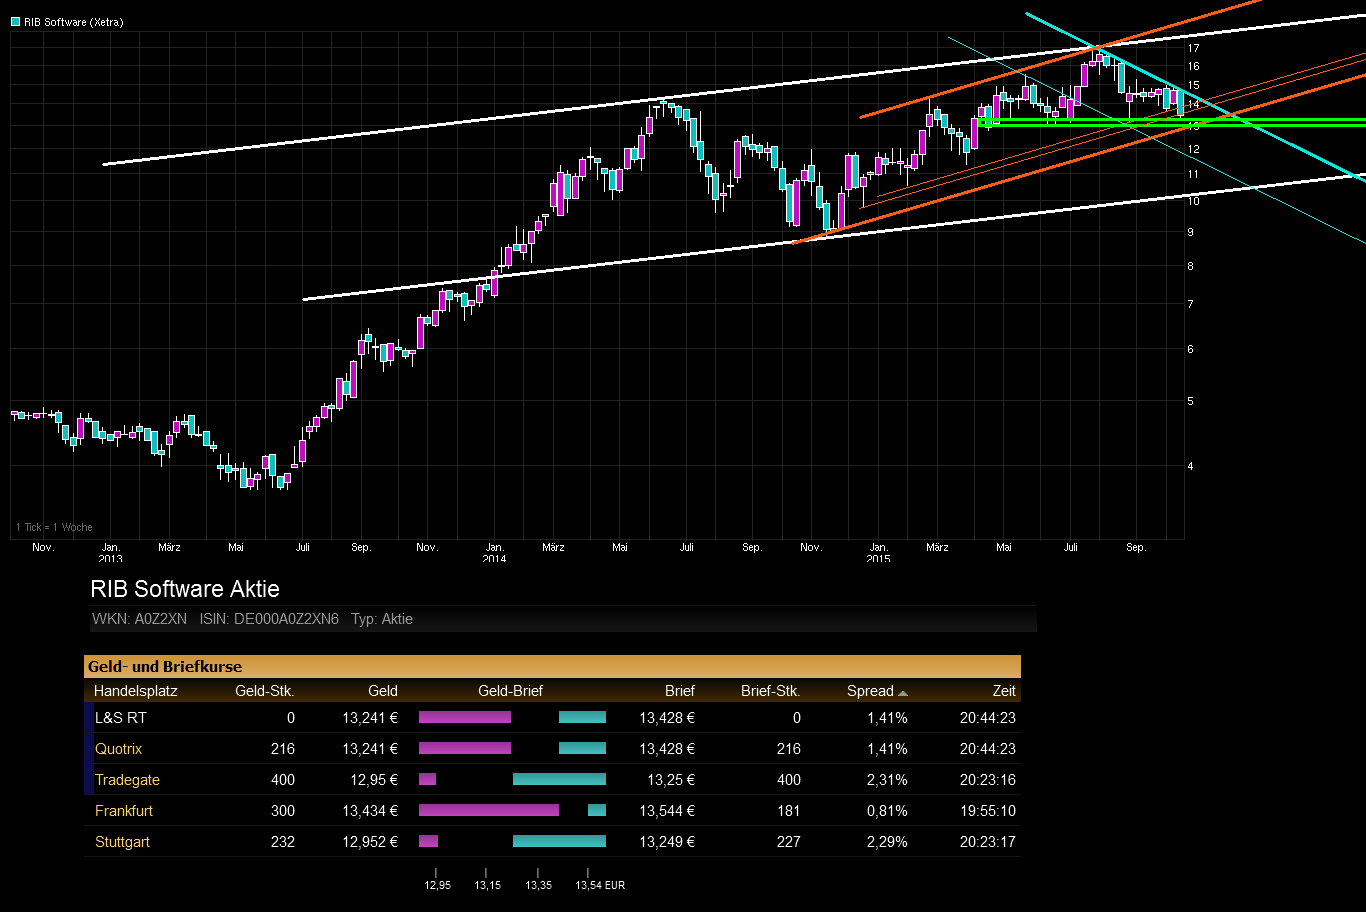Click the '1 Tick = 1 Woche' chart label

coord(54,527)
